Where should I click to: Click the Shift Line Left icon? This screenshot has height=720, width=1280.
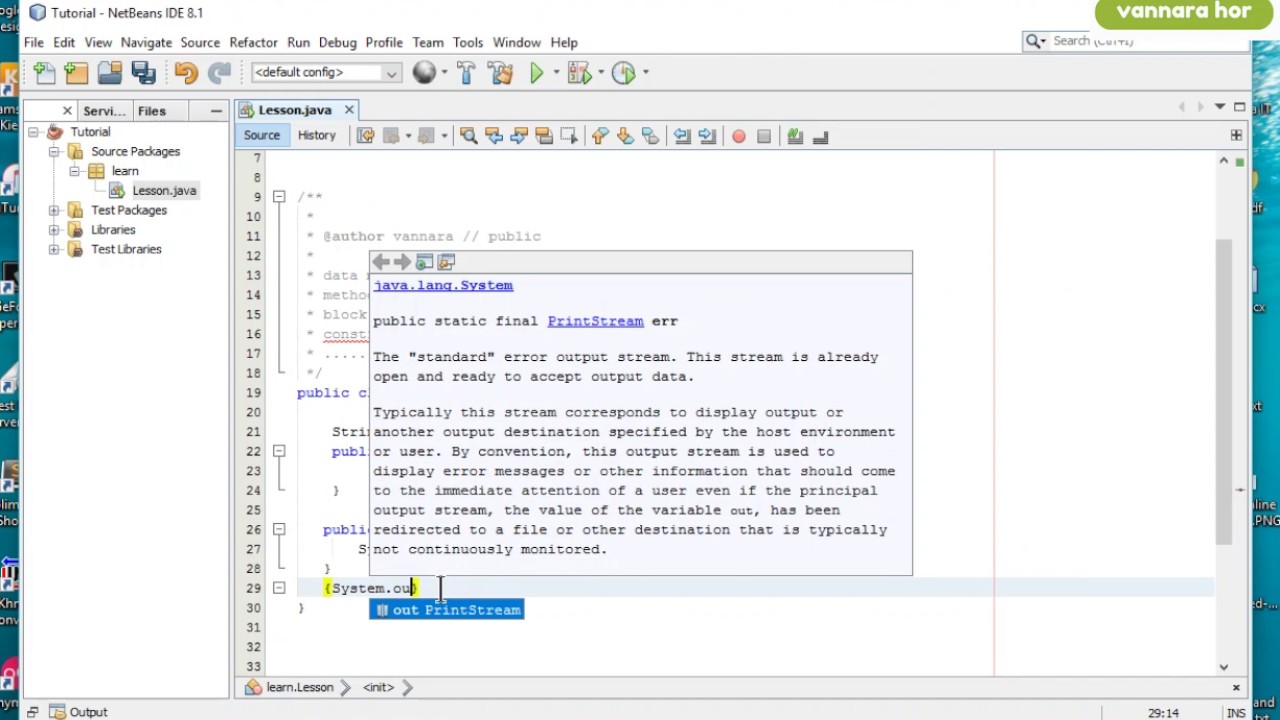682,136
